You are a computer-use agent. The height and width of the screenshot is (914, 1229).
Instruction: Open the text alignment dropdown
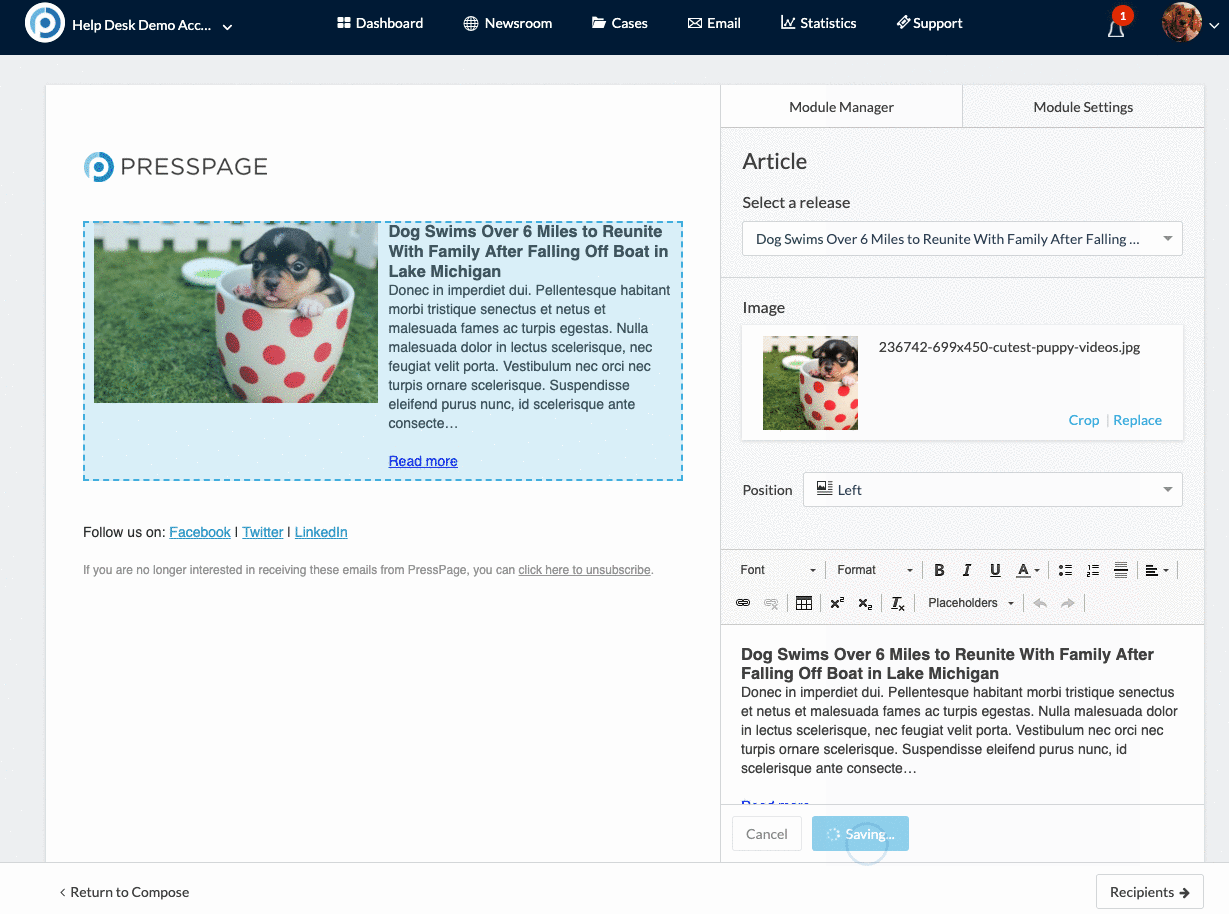click(1157, 570)
